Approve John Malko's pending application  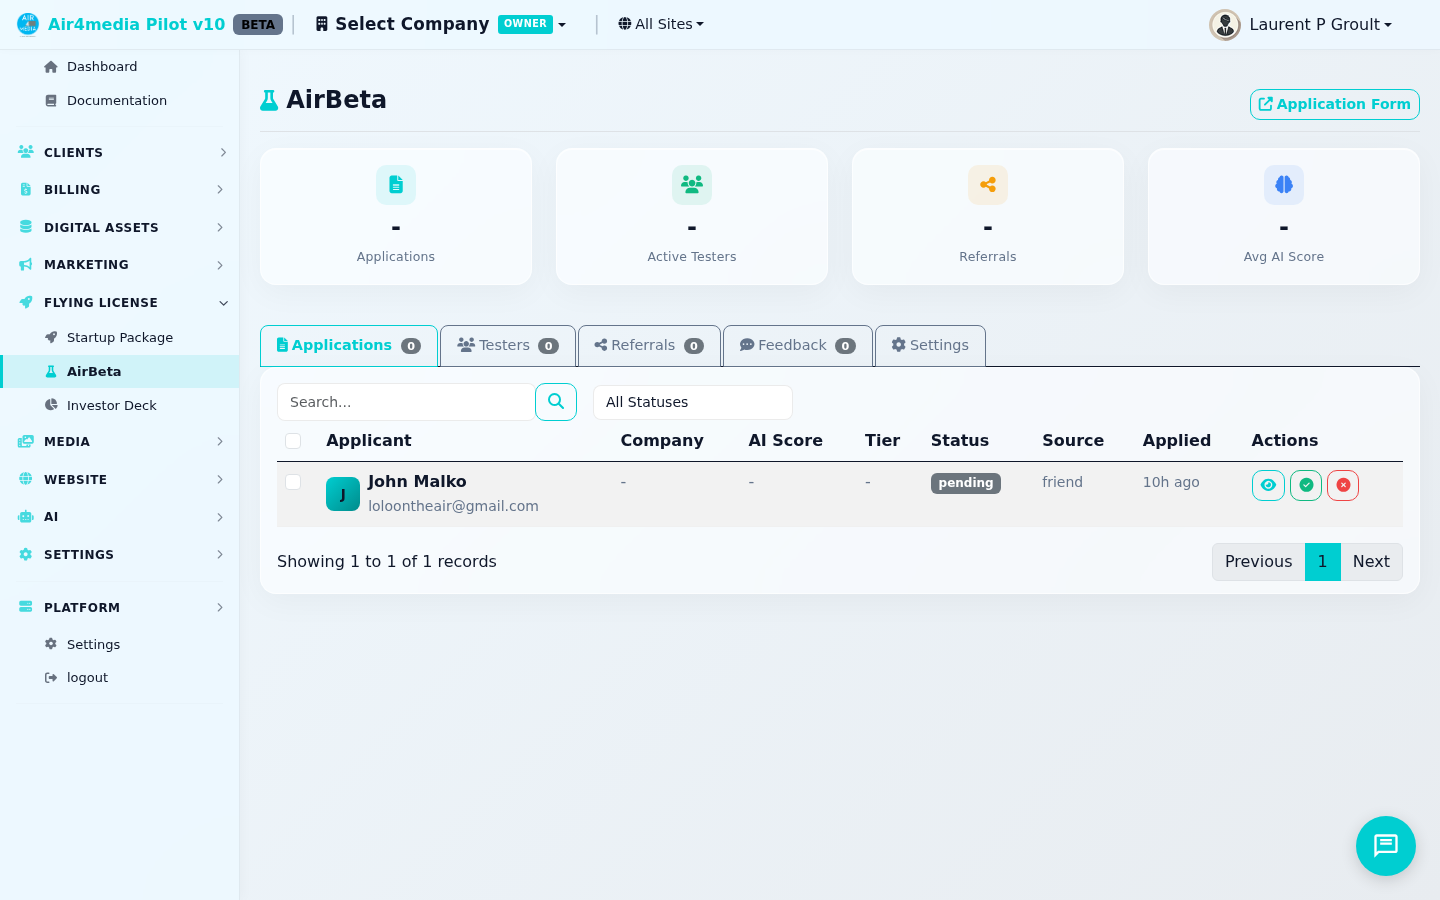1306,485
